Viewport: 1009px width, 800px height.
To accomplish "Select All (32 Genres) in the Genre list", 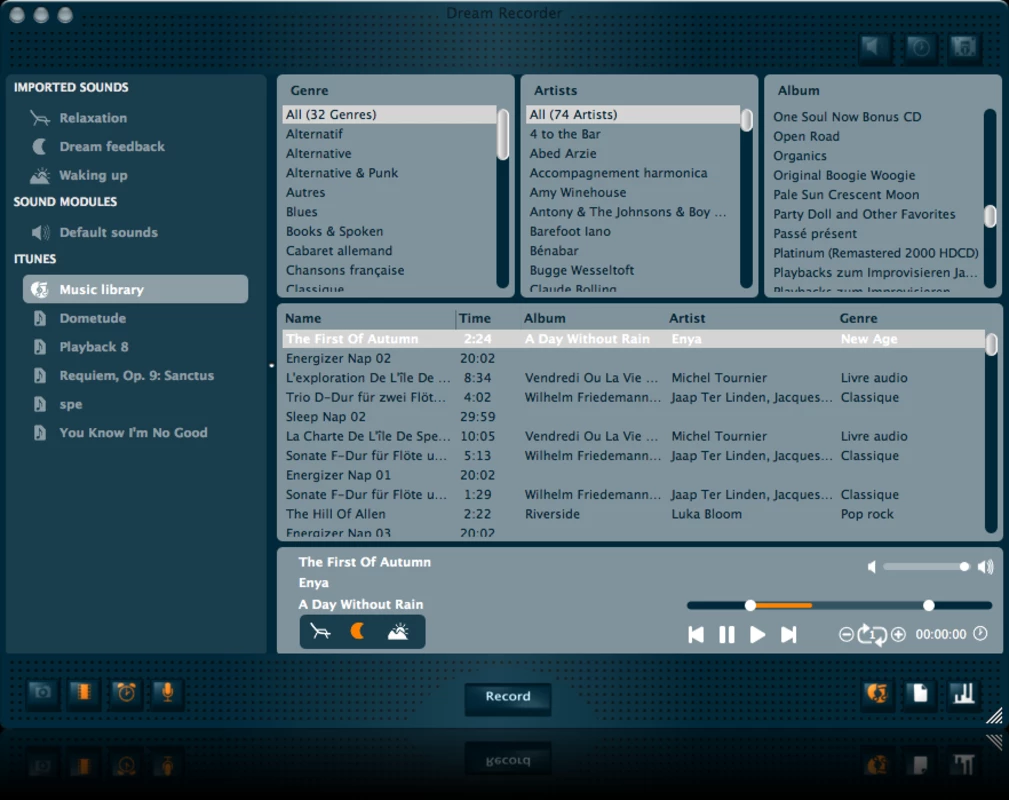I will (389, 115).
